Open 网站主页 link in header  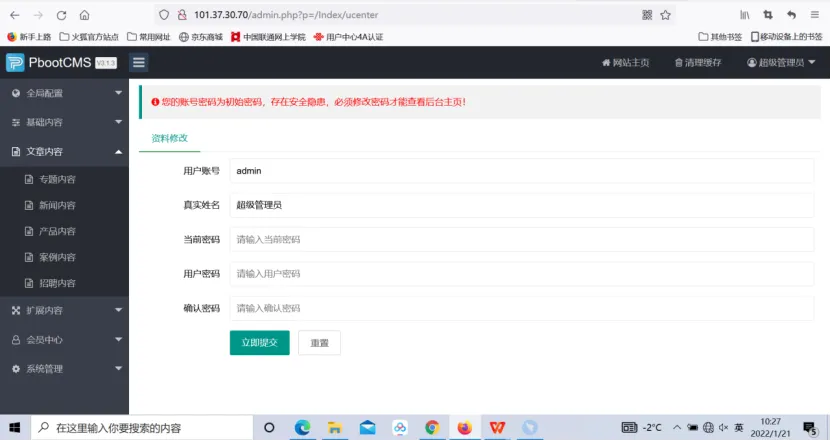tap(625, 63)
